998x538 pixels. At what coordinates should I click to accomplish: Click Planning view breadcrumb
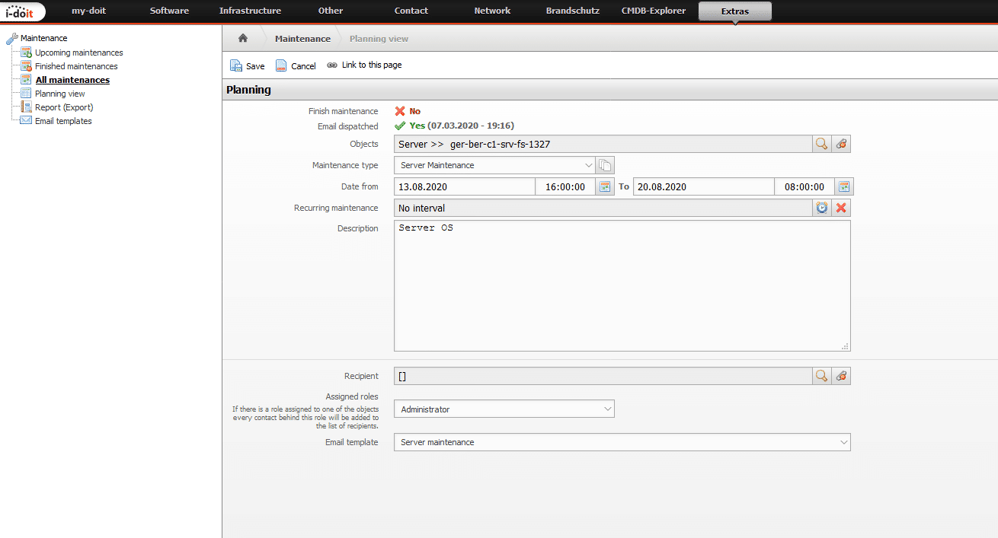coord(379,39)
